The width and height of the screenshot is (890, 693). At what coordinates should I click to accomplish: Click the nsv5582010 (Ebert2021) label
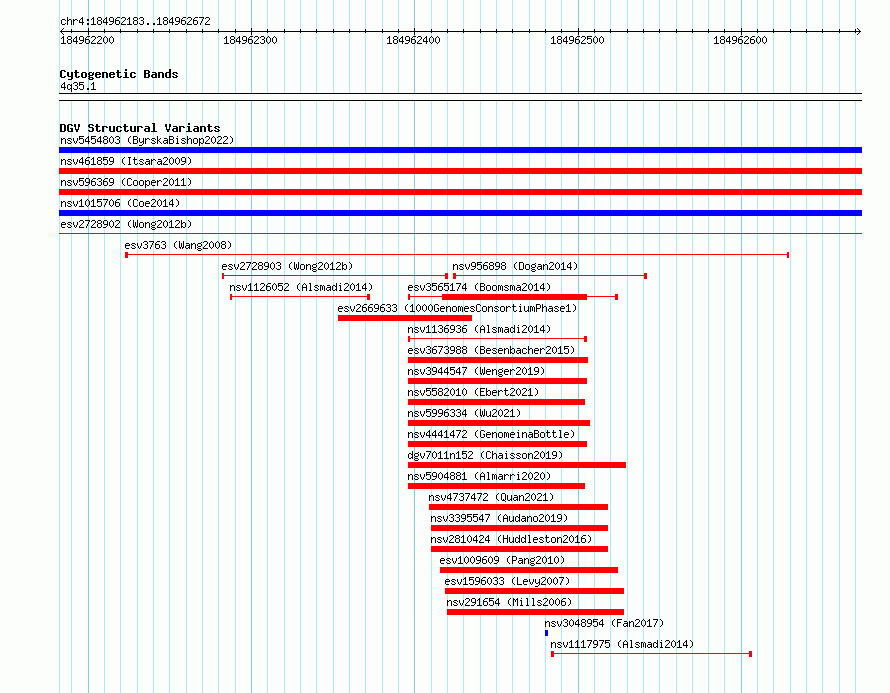(473, 392)
